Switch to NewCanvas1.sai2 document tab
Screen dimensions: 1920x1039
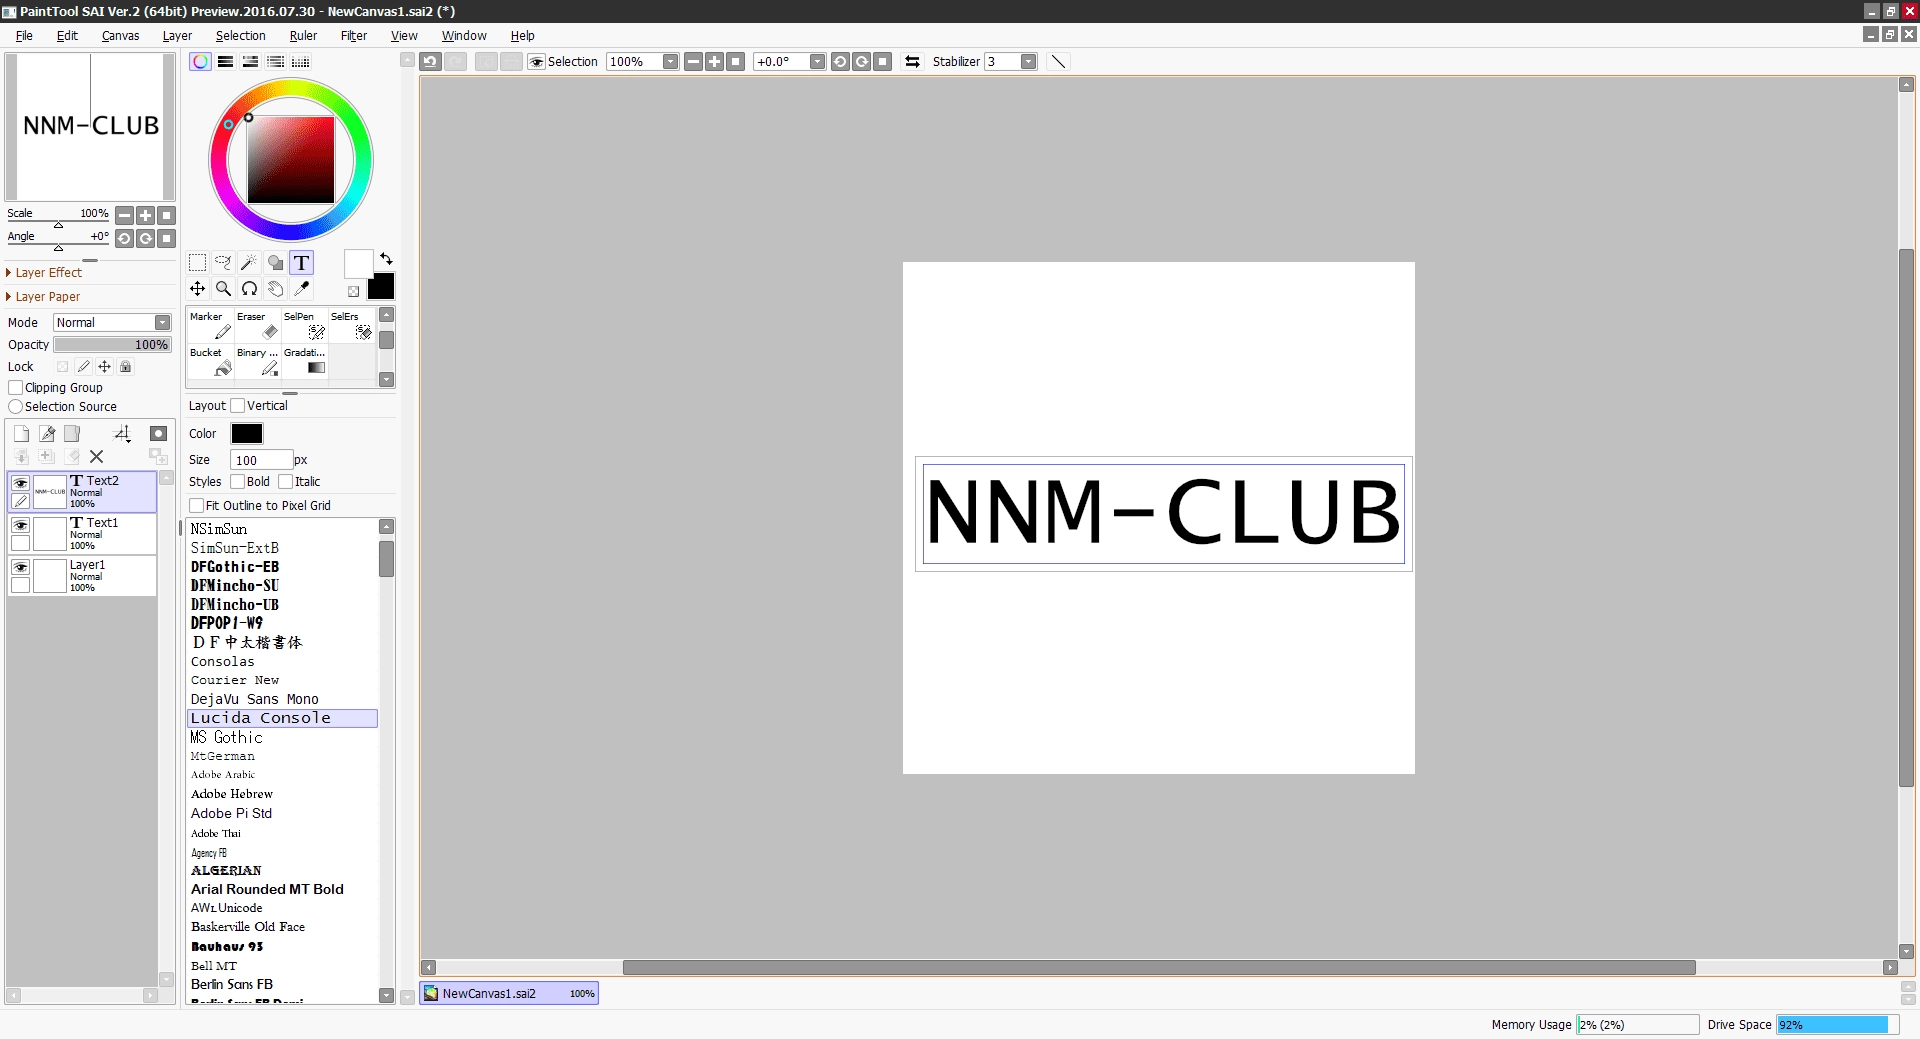pyautogui.click(x=509, y=994)
